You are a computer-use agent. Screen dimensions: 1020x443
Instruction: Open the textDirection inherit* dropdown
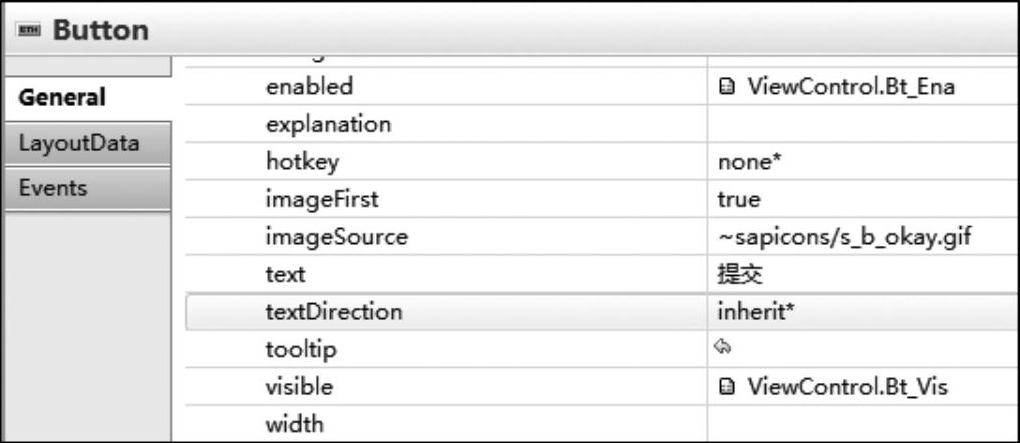tap(863, 312)
